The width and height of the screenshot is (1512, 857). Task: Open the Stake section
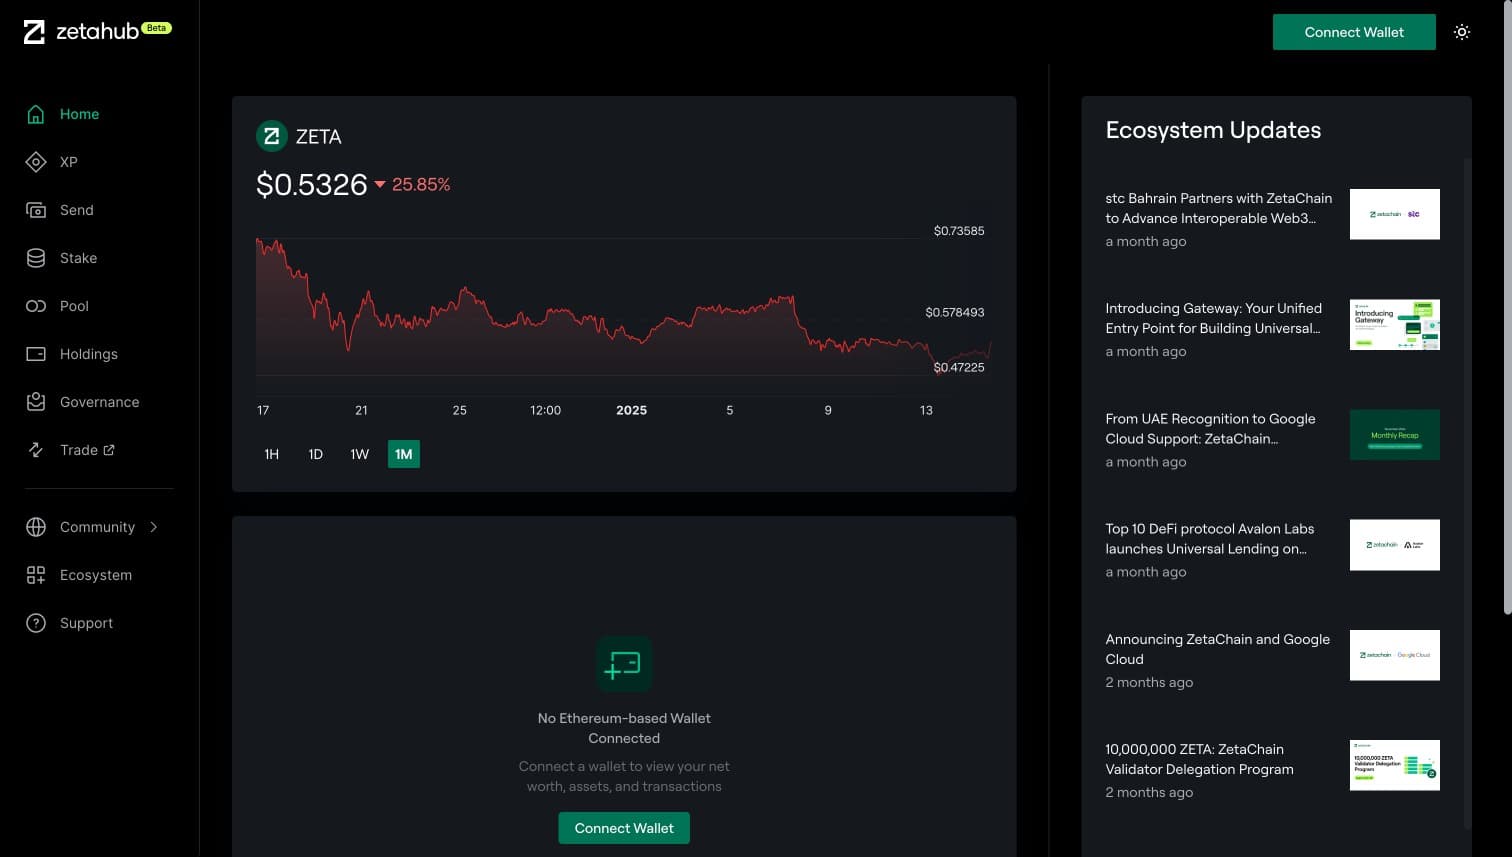point(78,258)
